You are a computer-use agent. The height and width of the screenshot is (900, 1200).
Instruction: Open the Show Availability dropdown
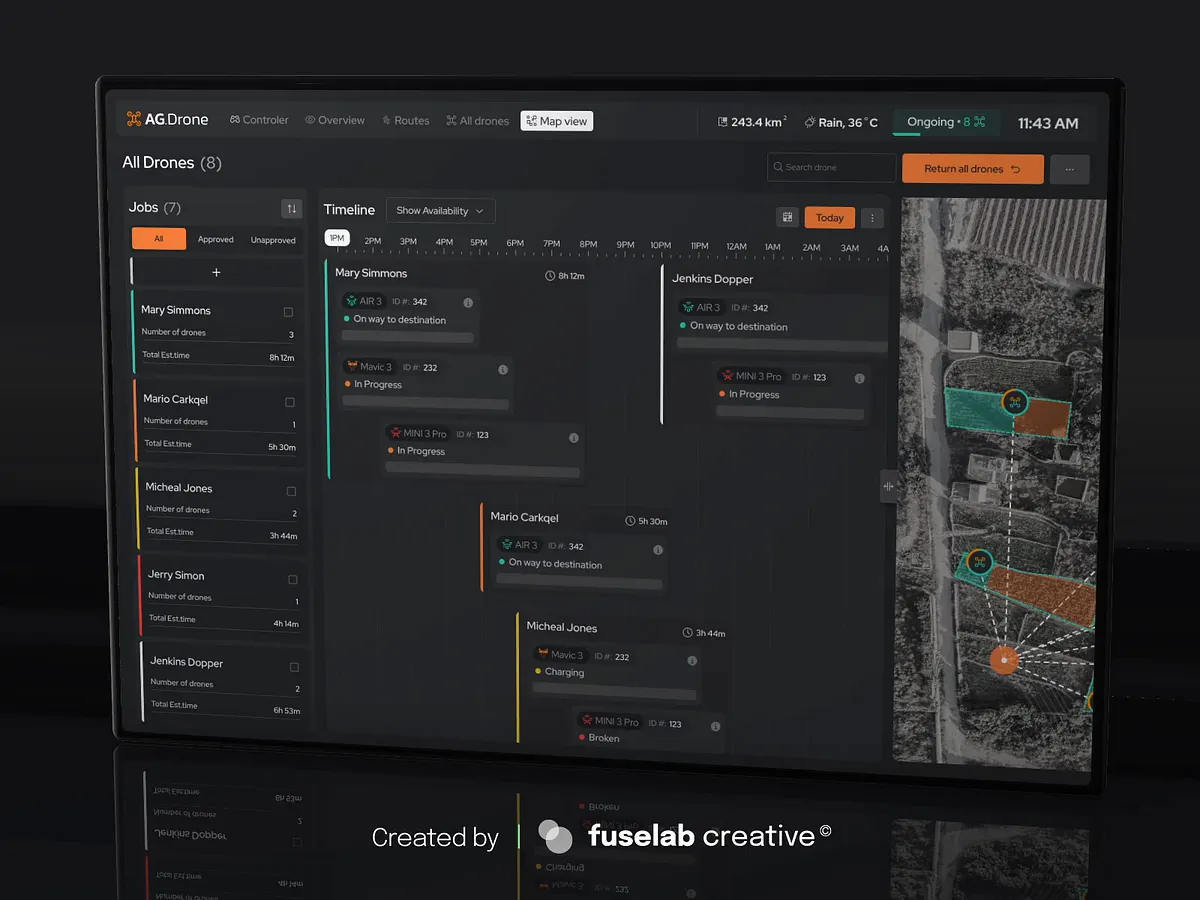[440, 210]
